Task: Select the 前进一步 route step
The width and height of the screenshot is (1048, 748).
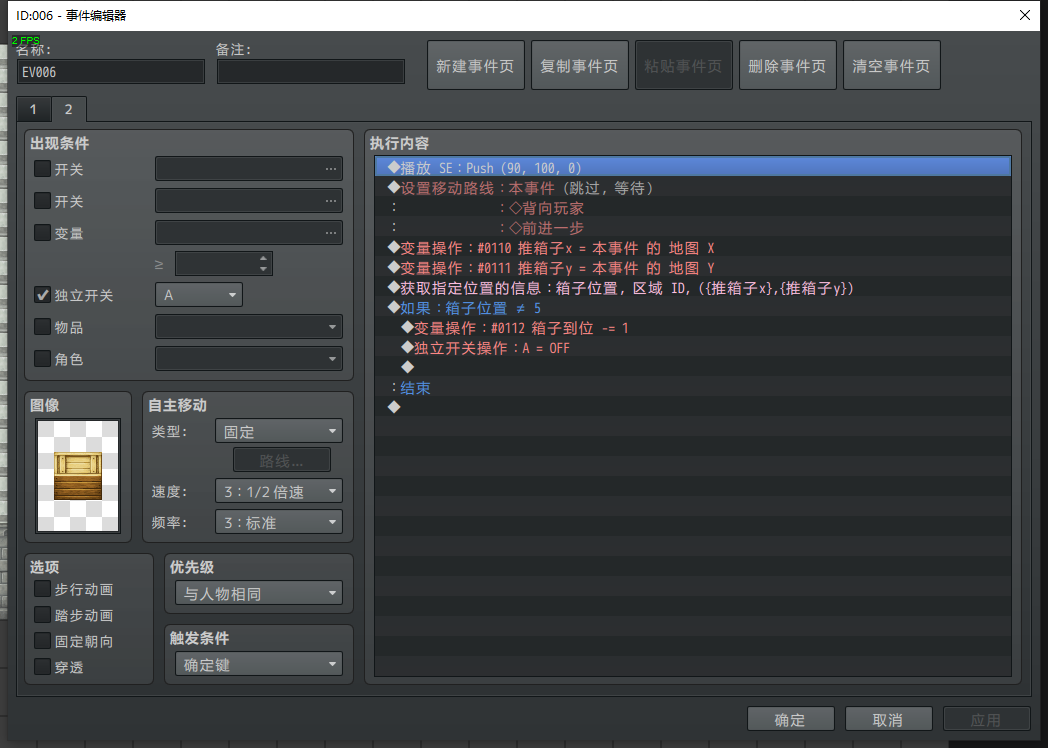Action: pos(693,228)
